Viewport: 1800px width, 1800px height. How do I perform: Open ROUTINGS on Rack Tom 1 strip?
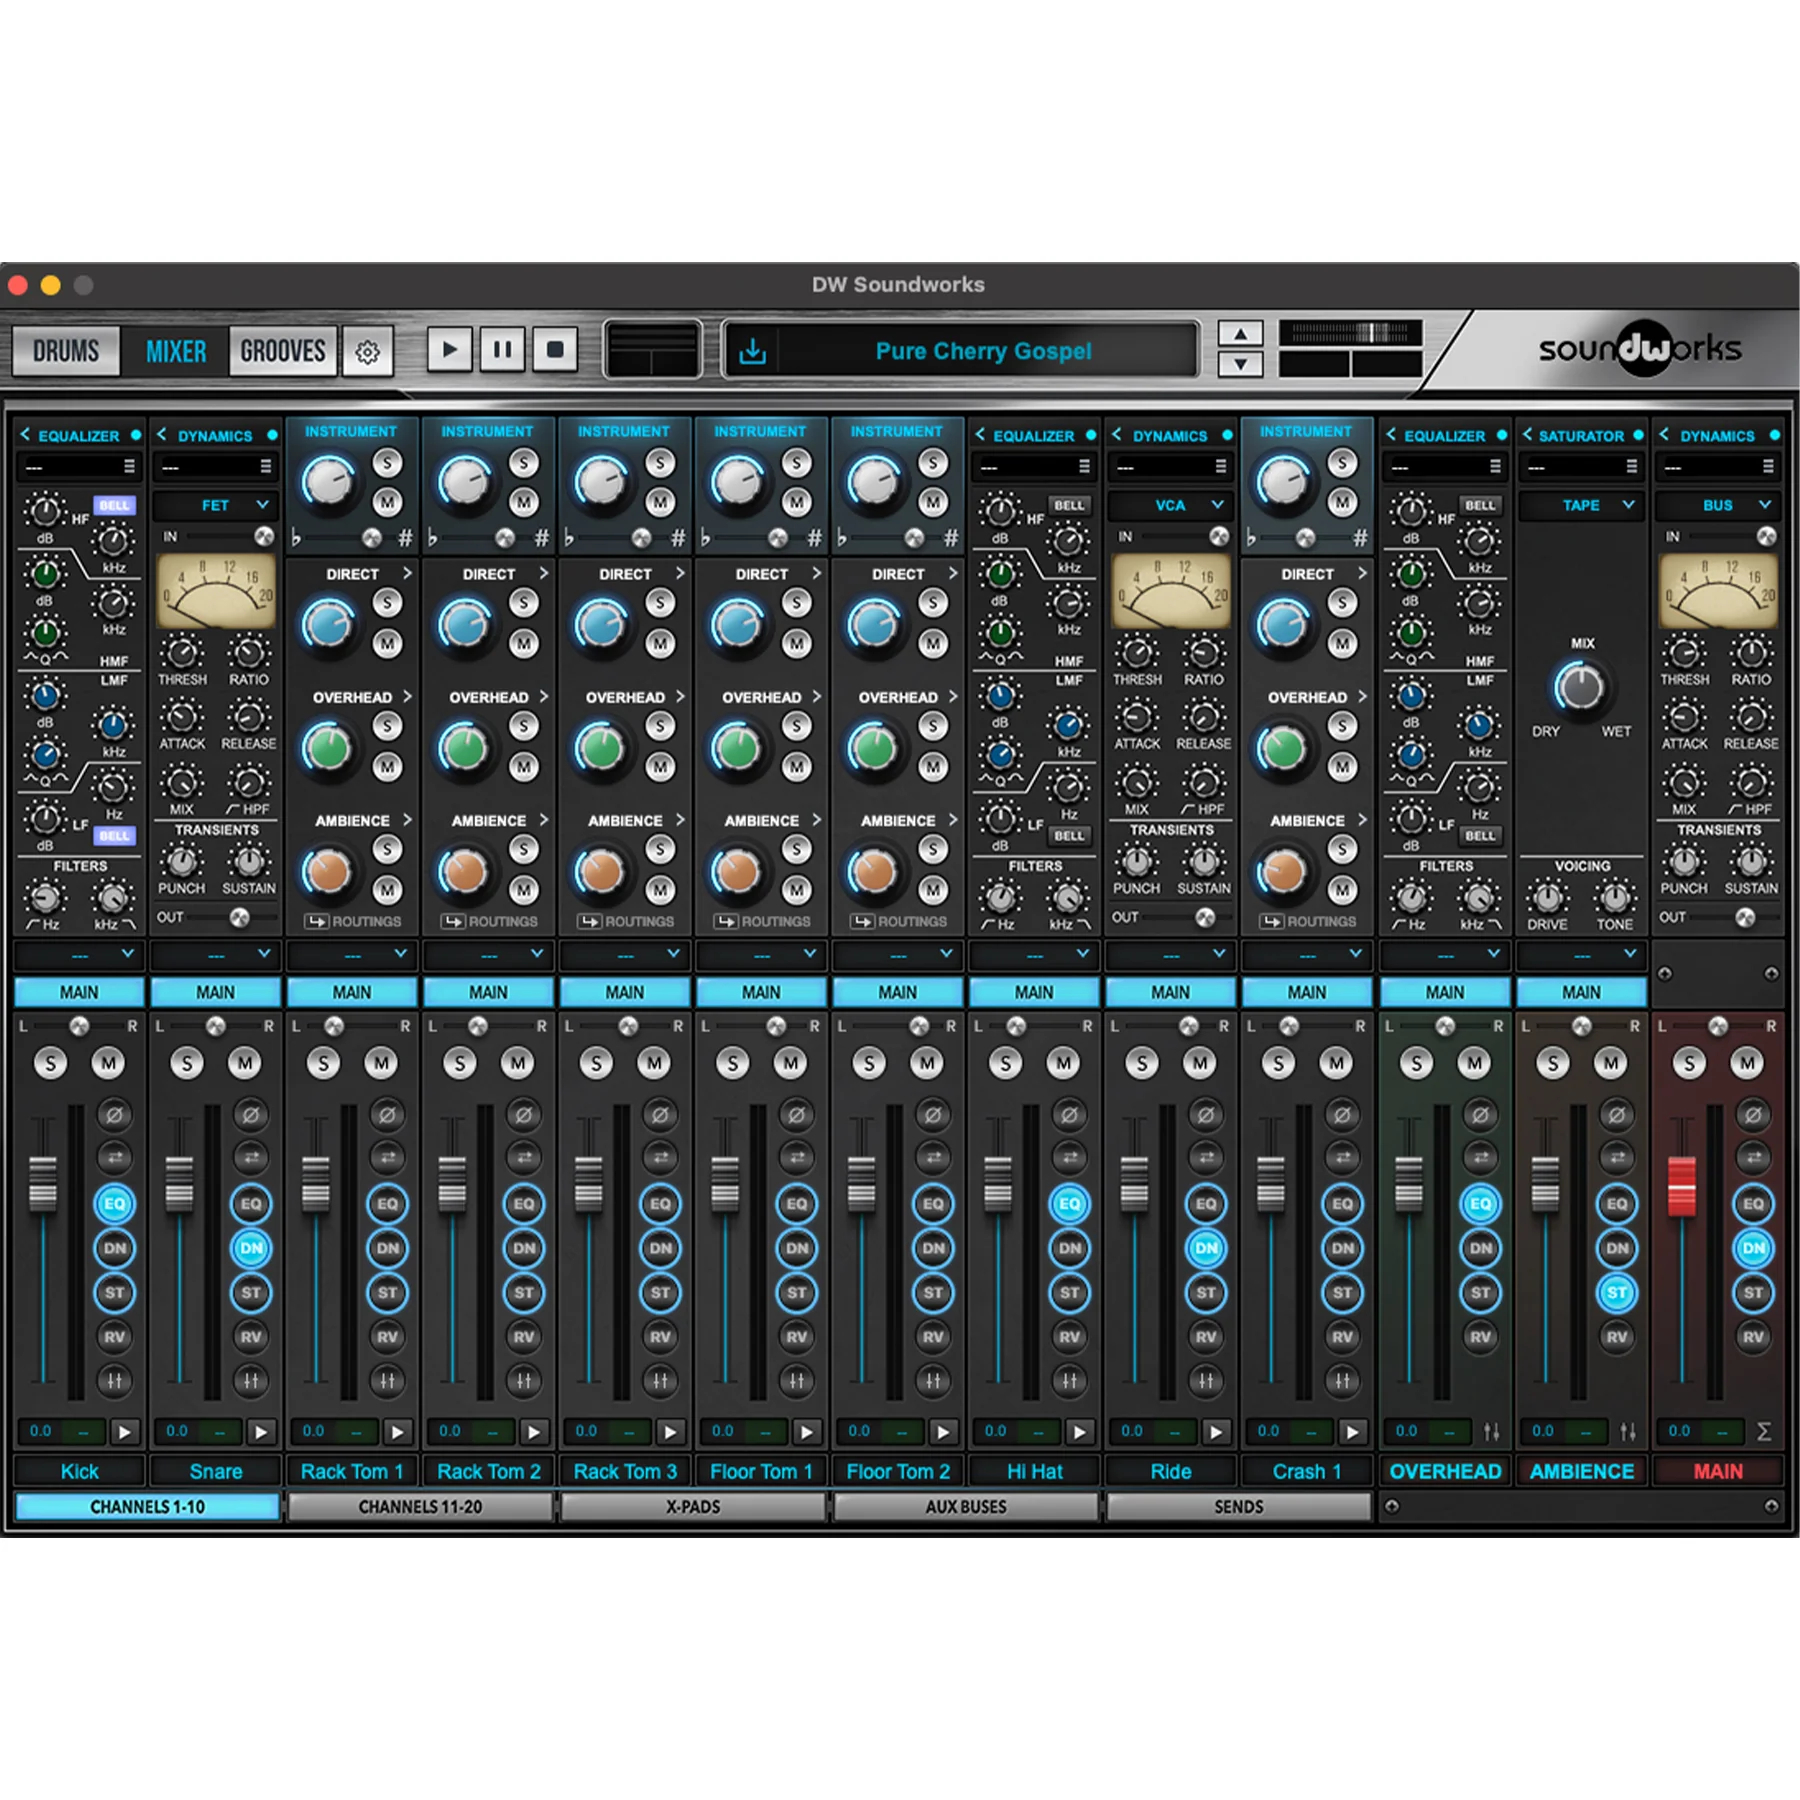(x=353, y=921)
